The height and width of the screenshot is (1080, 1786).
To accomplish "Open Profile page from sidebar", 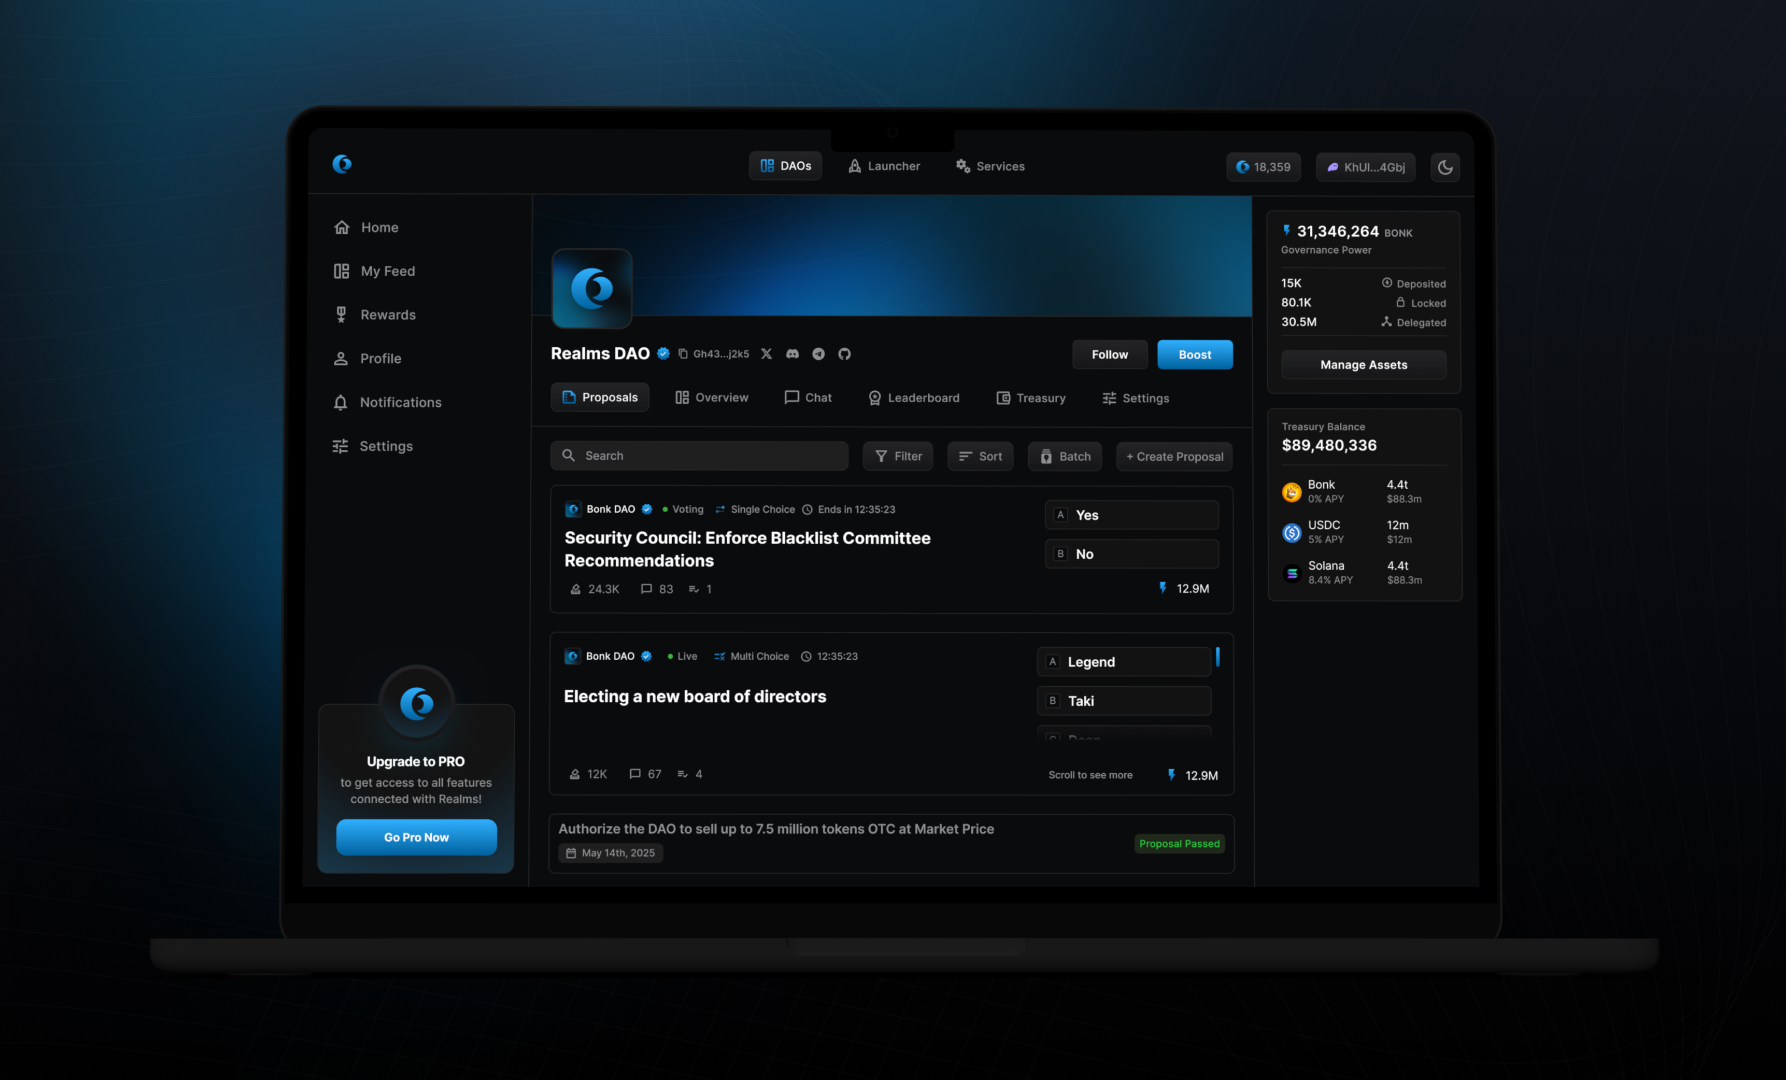I will 367,359.
